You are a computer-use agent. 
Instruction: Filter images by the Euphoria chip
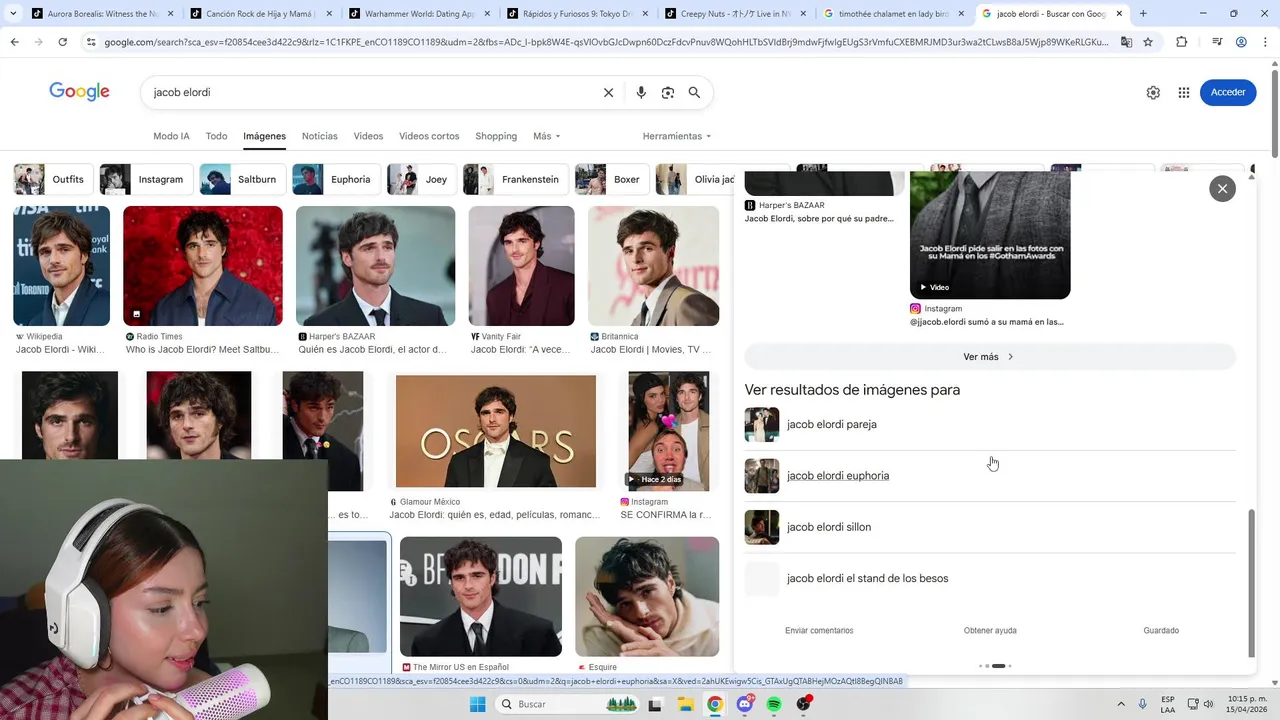(x=336, y=179)
